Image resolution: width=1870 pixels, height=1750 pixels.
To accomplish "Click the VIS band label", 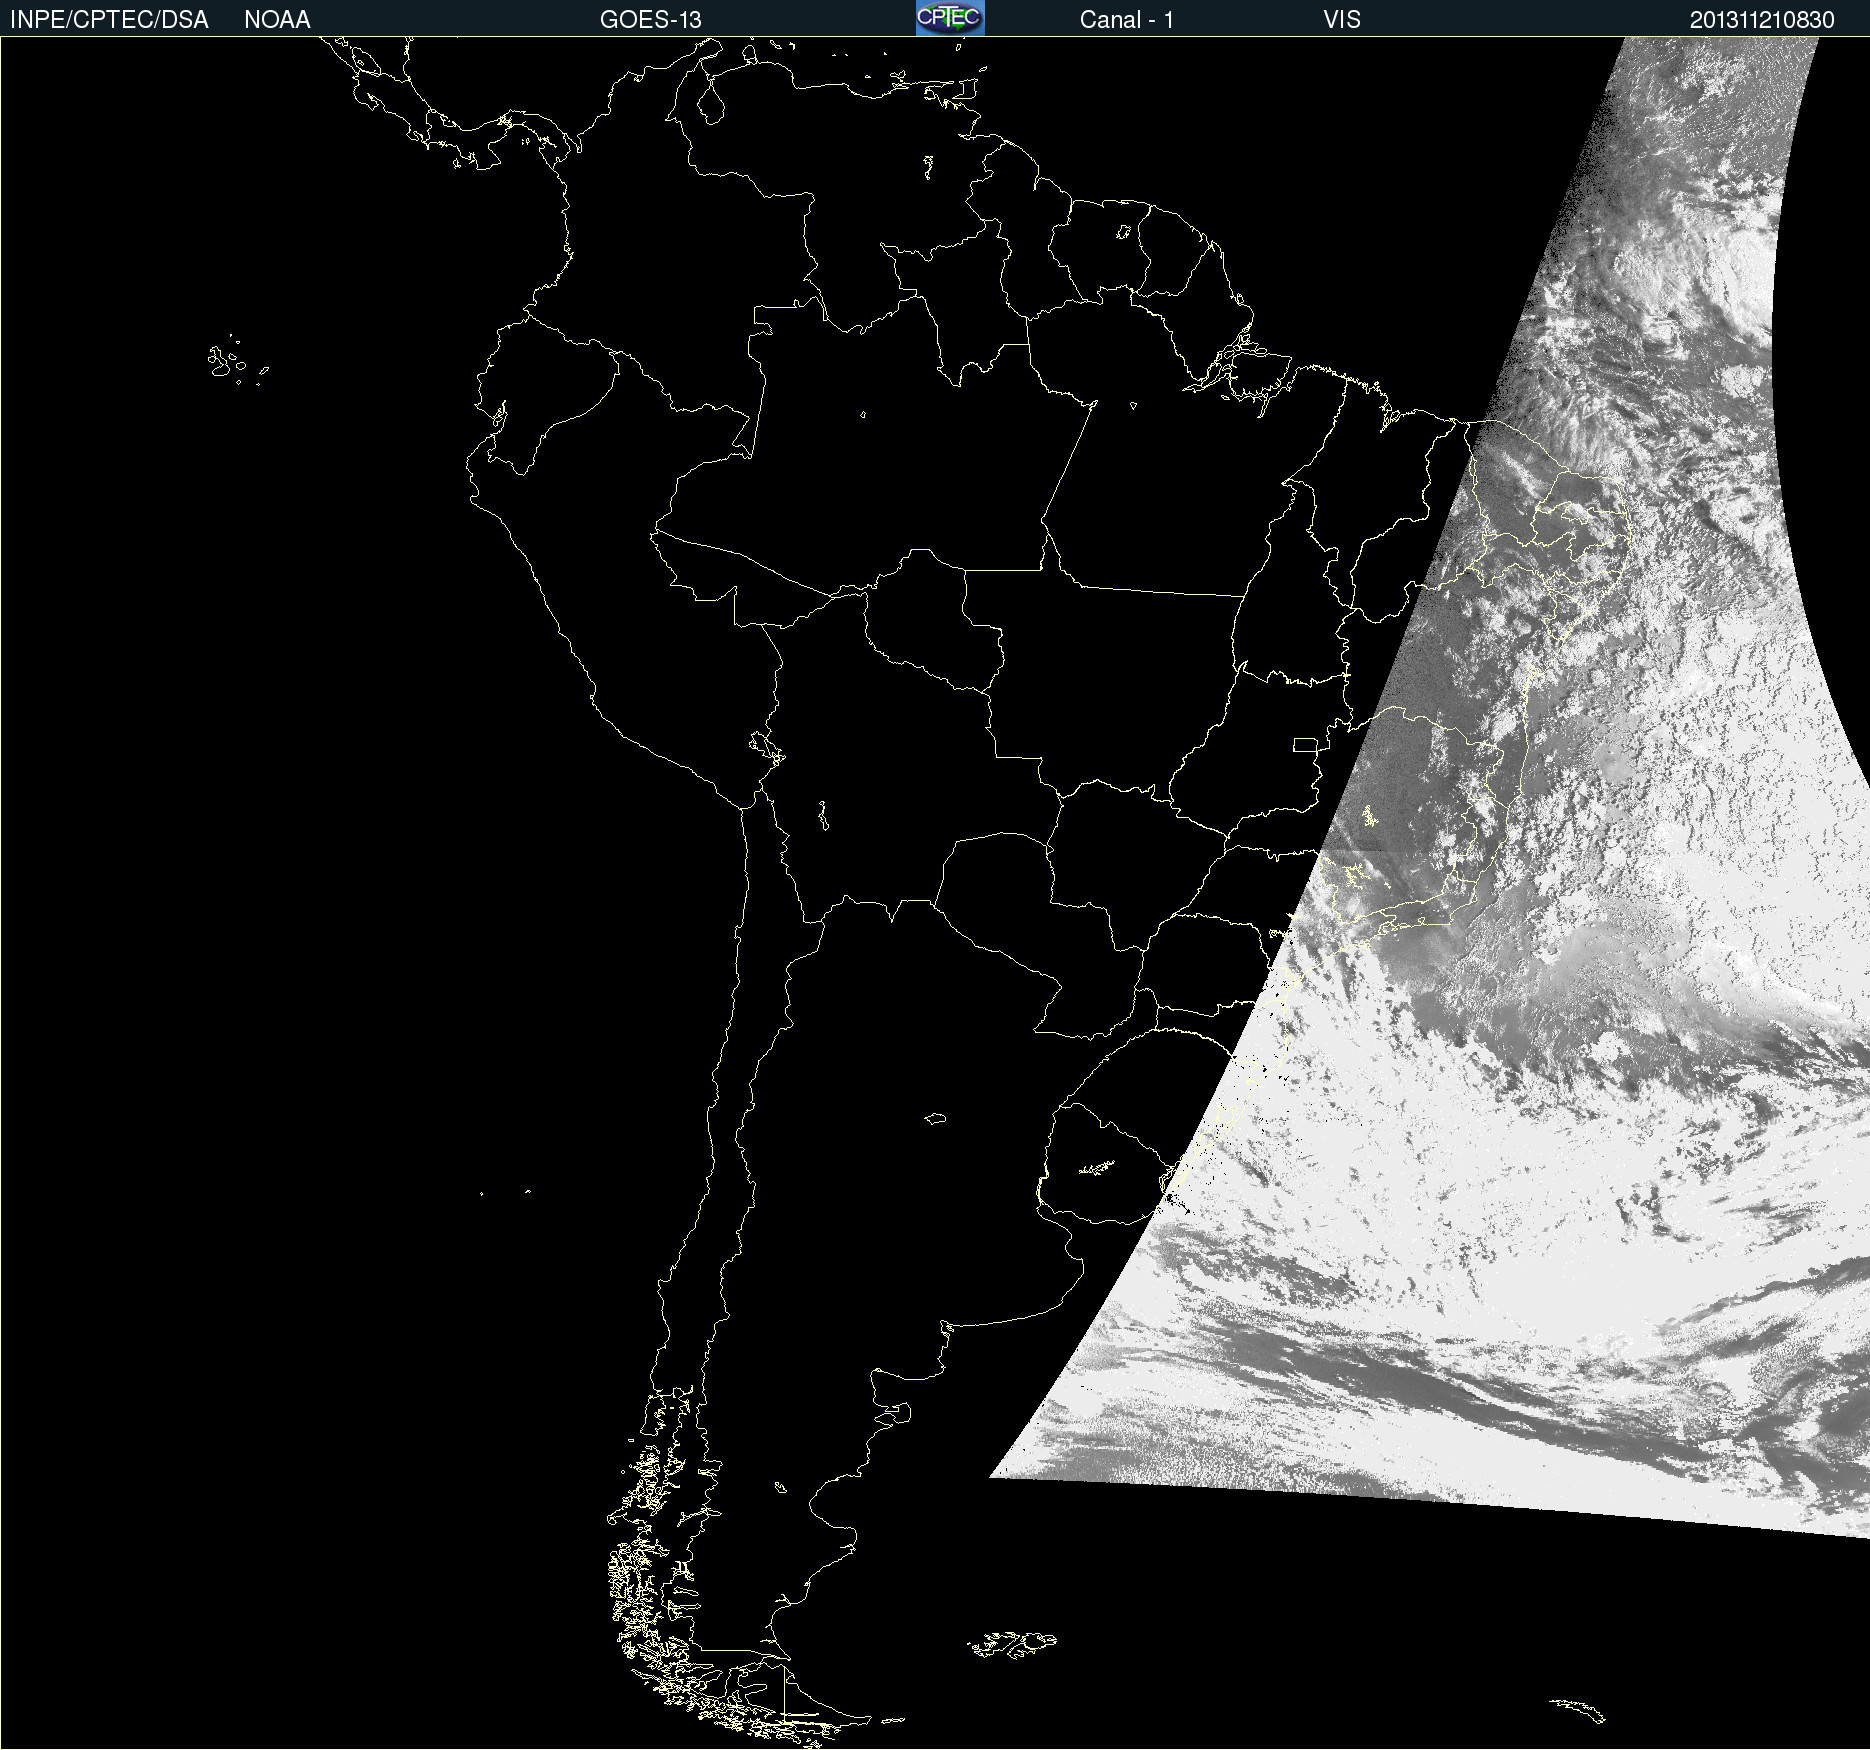I will pyautogui.click(x=1341, y=20).
